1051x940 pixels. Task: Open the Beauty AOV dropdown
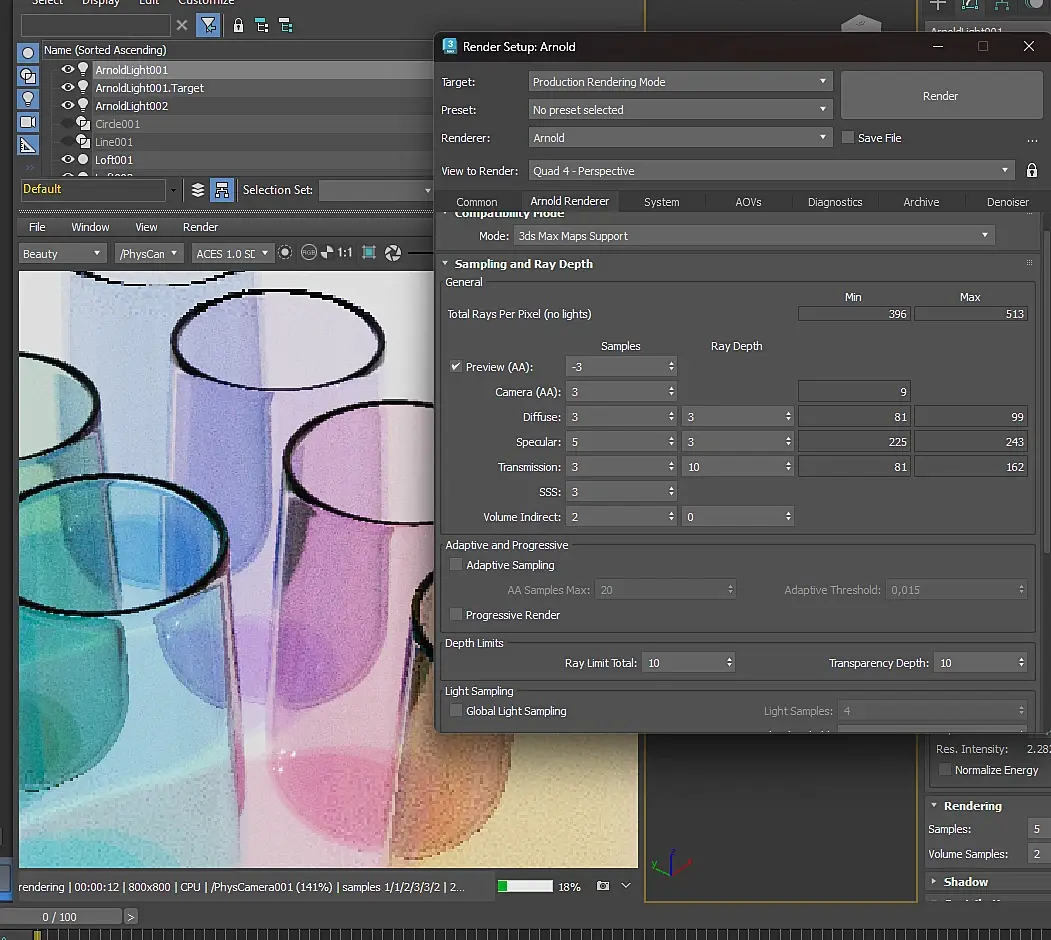[62, 254]
